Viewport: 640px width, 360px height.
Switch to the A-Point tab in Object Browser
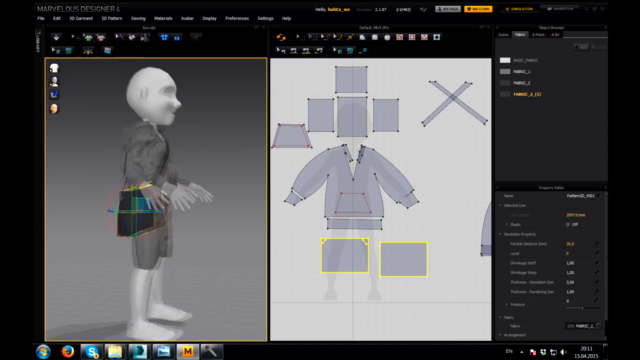click(538, 35)
